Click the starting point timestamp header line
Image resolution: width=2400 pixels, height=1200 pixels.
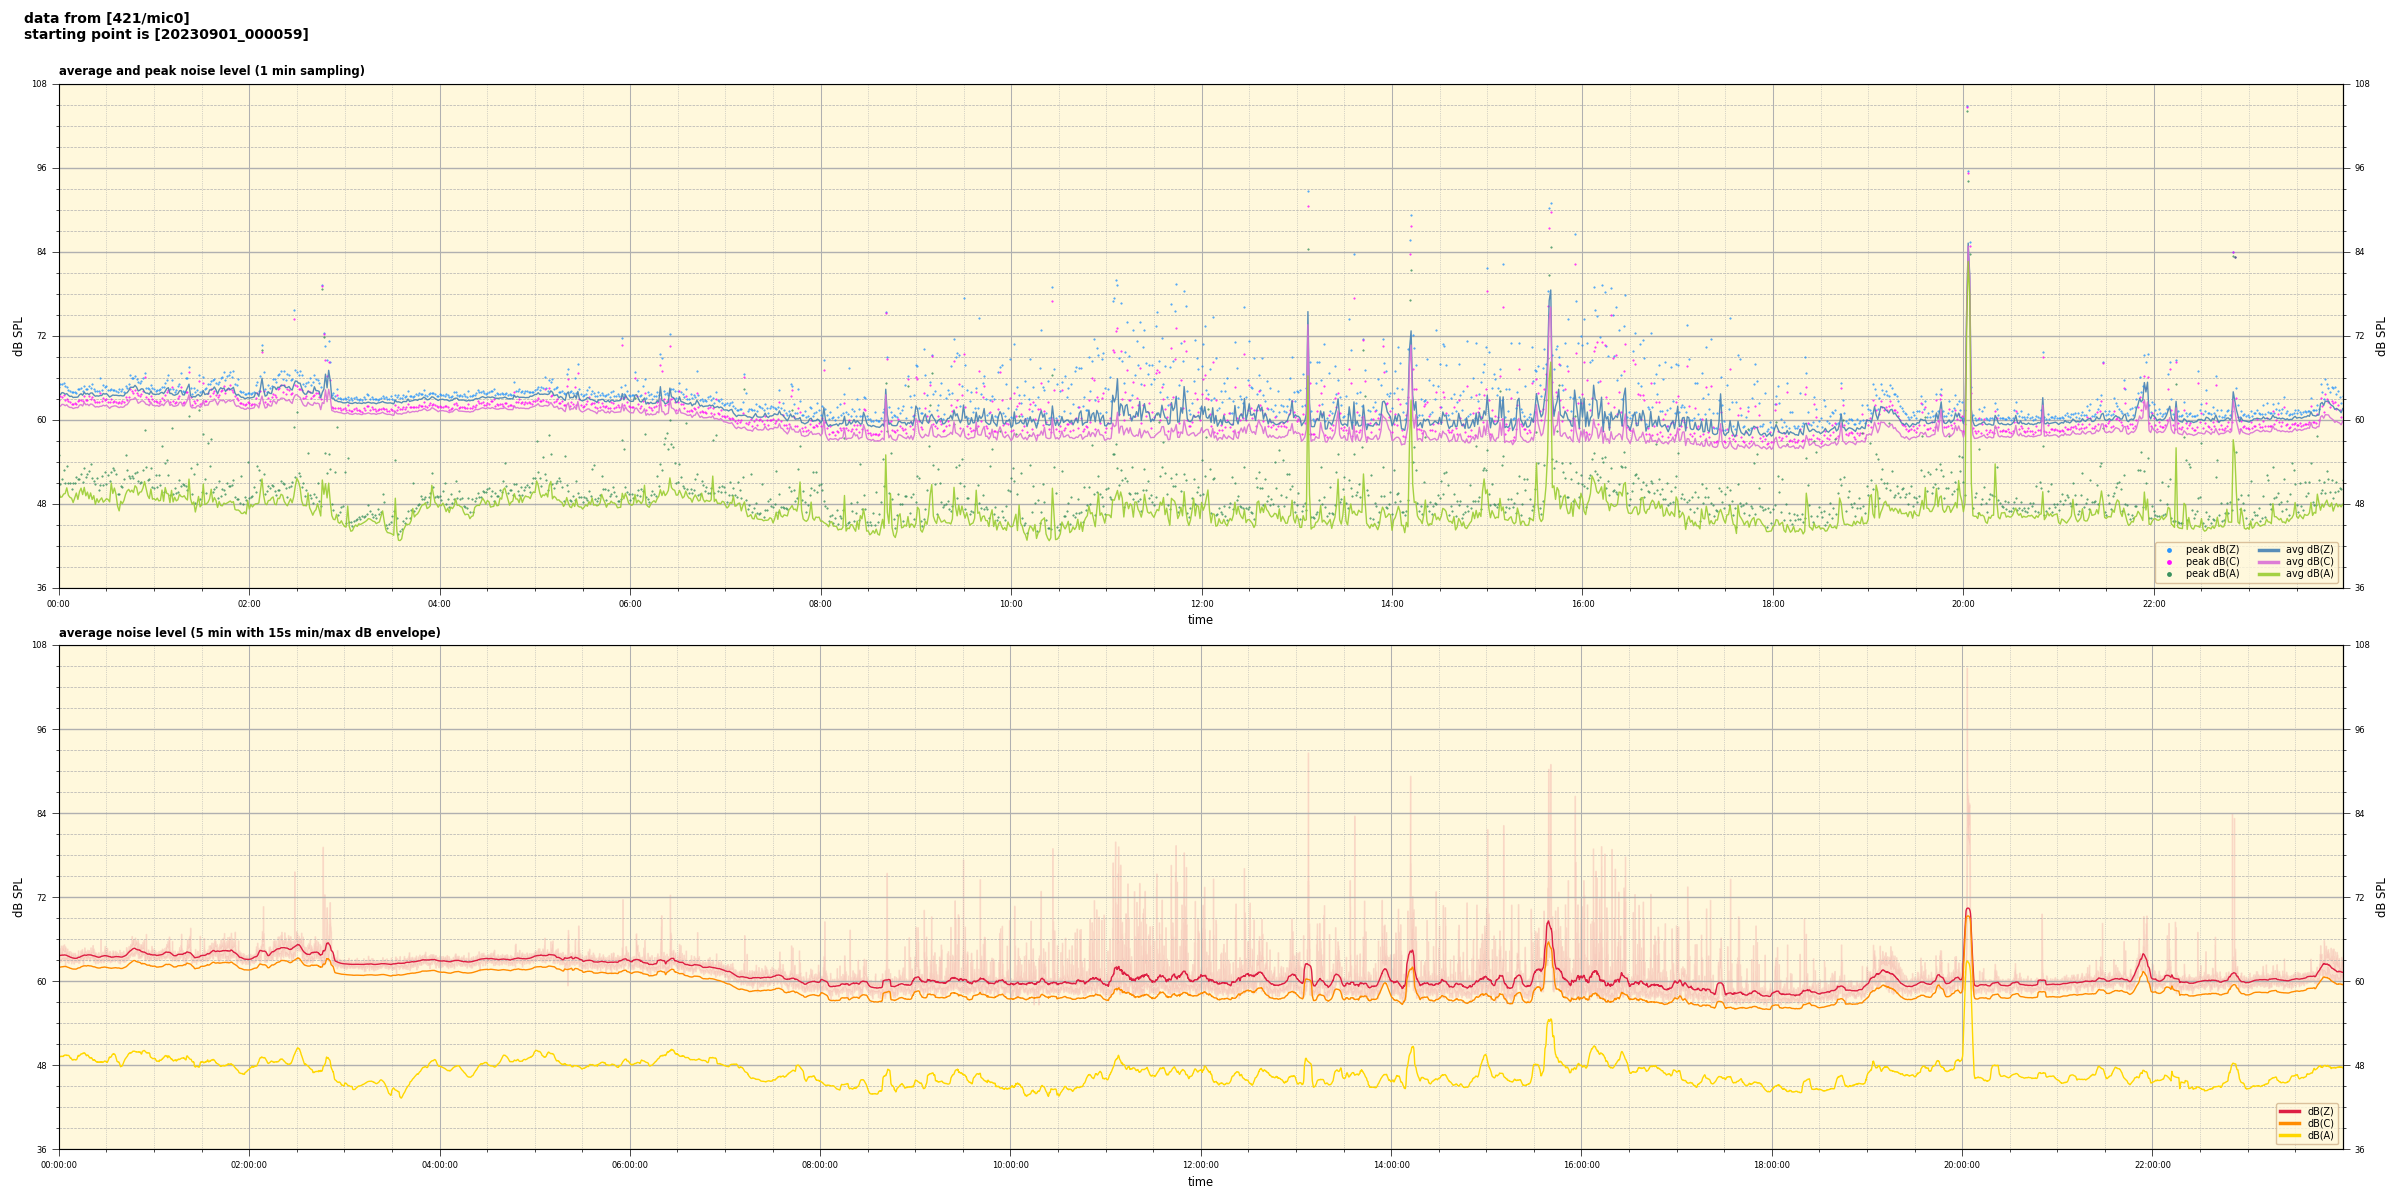(x=166, y=35)
